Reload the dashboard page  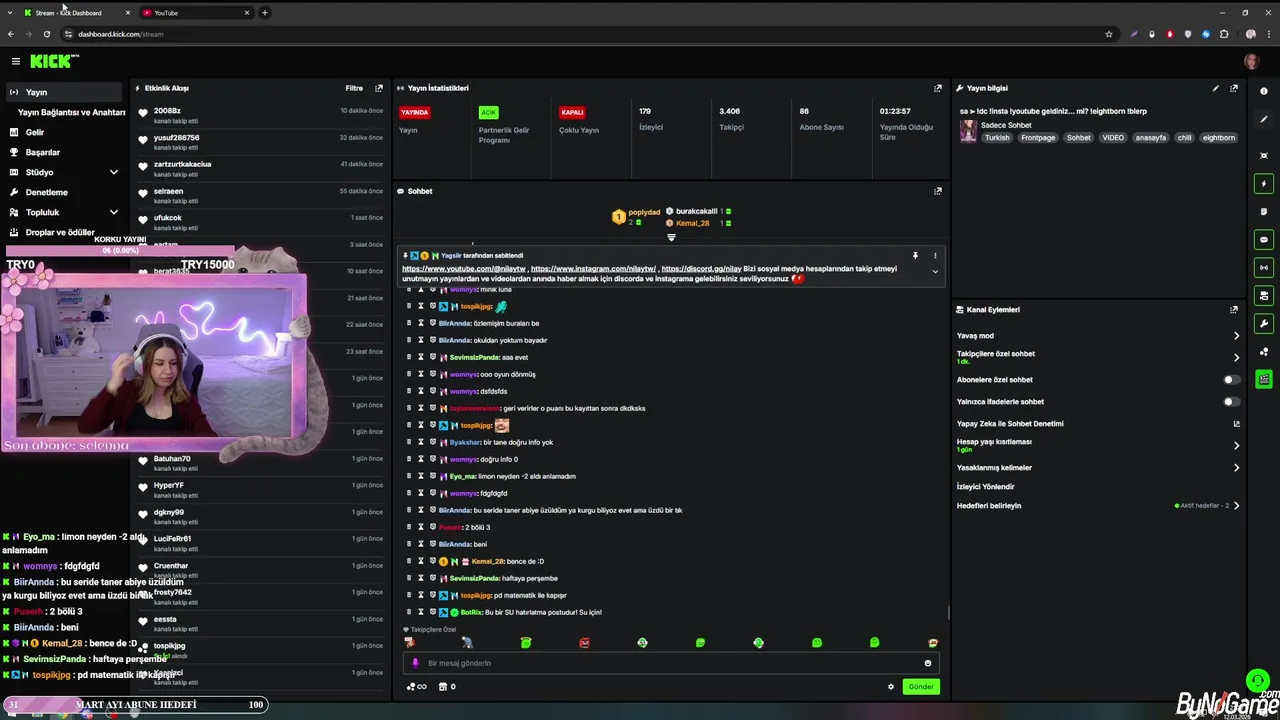click(47, 34)
